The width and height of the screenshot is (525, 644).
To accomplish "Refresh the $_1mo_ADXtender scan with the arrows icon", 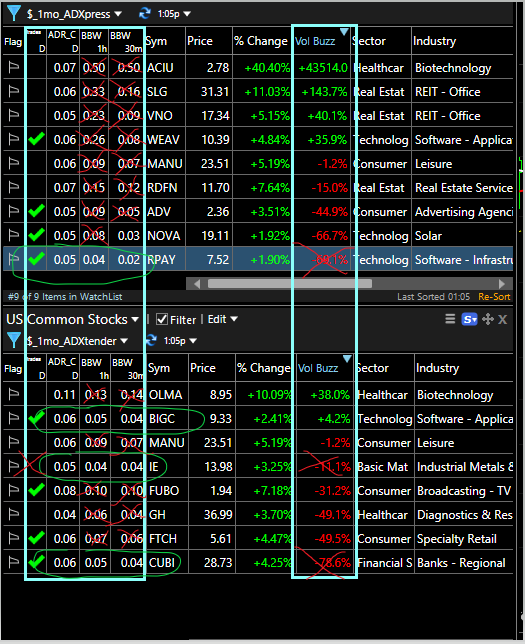I will pyautogui.click(x=151, y=340).
